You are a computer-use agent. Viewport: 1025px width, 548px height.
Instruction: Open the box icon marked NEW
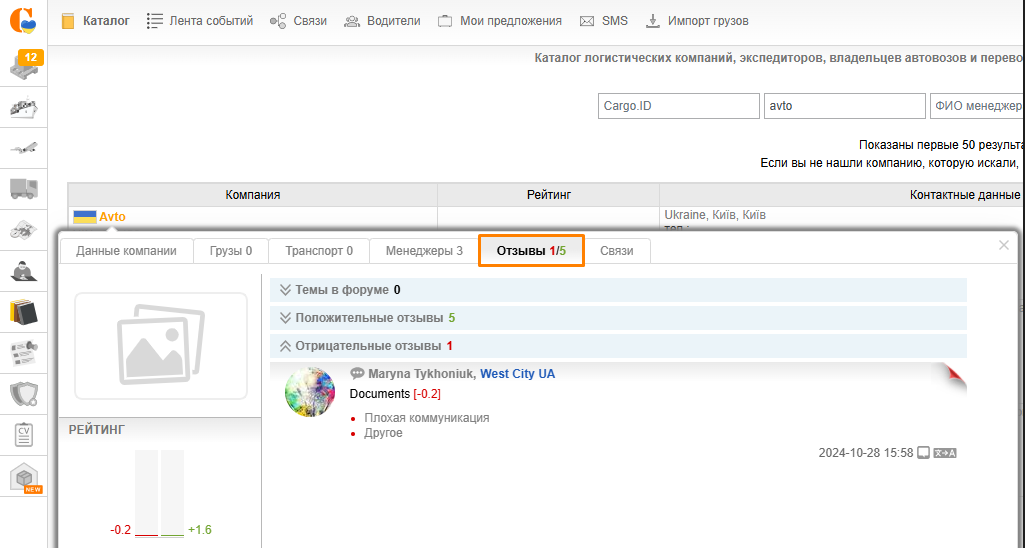[23, 478]
